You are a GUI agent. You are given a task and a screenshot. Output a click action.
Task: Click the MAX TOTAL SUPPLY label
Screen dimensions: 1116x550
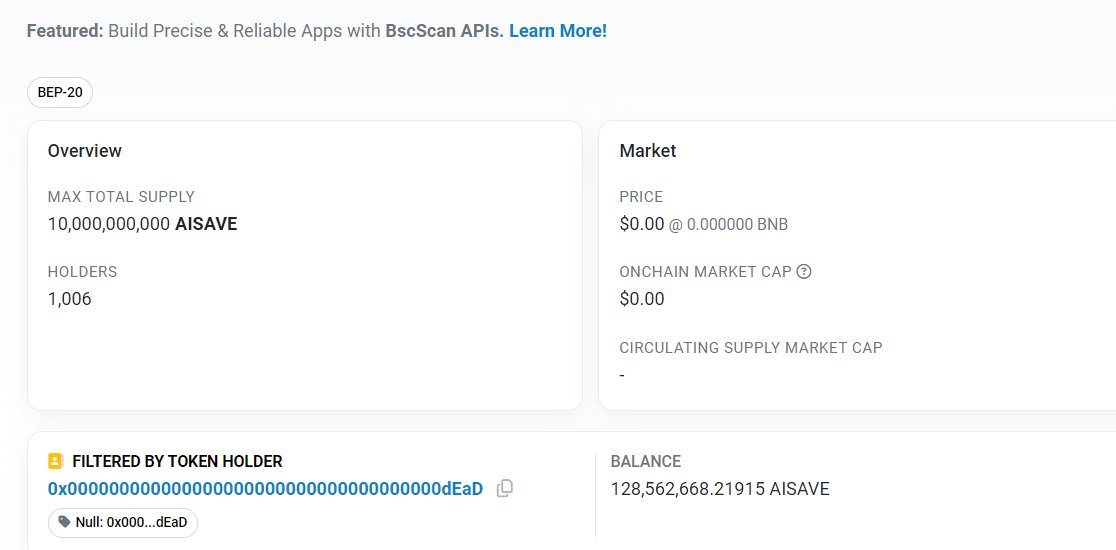click(121, 197)
